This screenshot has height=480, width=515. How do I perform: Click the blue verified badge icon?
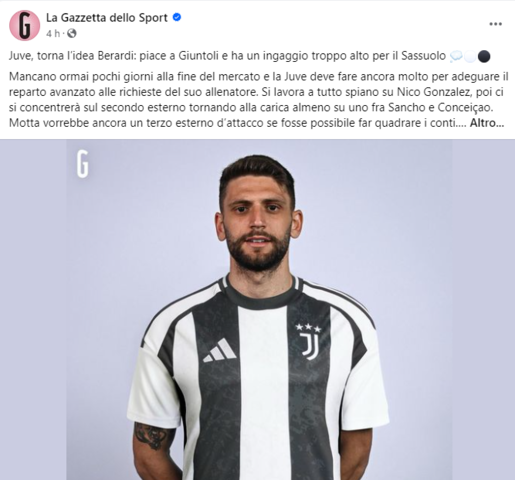click(x=177, y=17)
